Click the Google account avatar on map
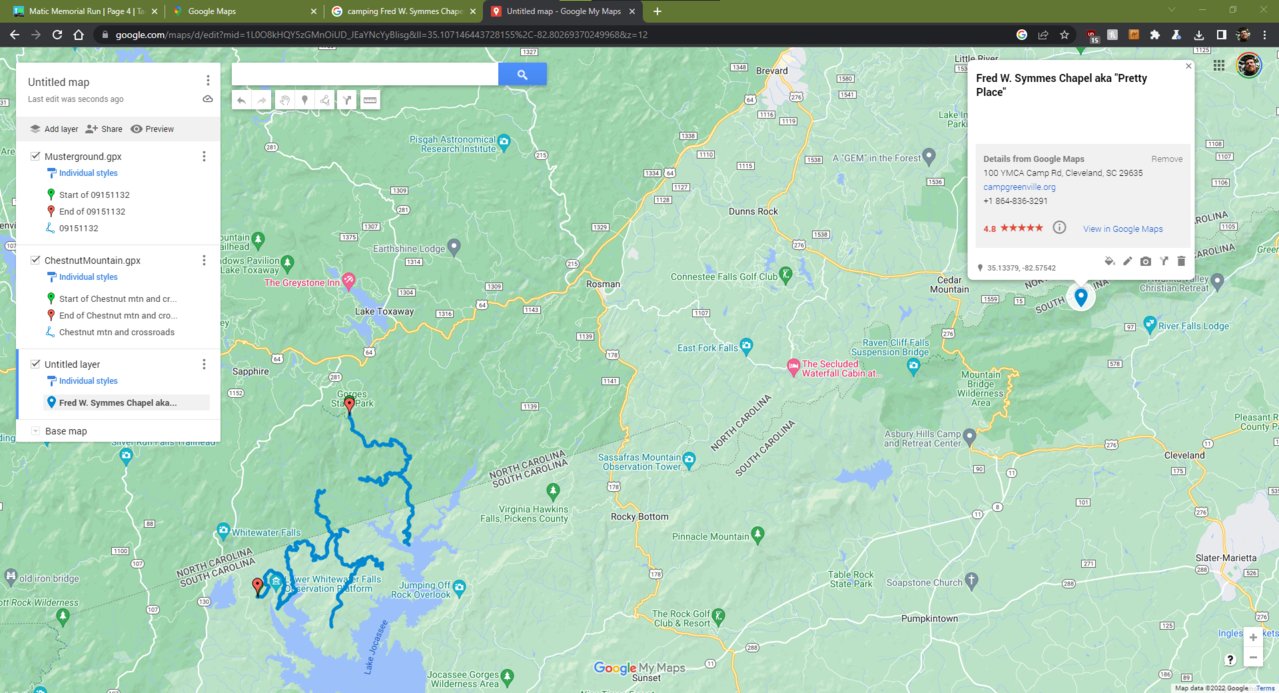1279x693 pixels. 1248,66
